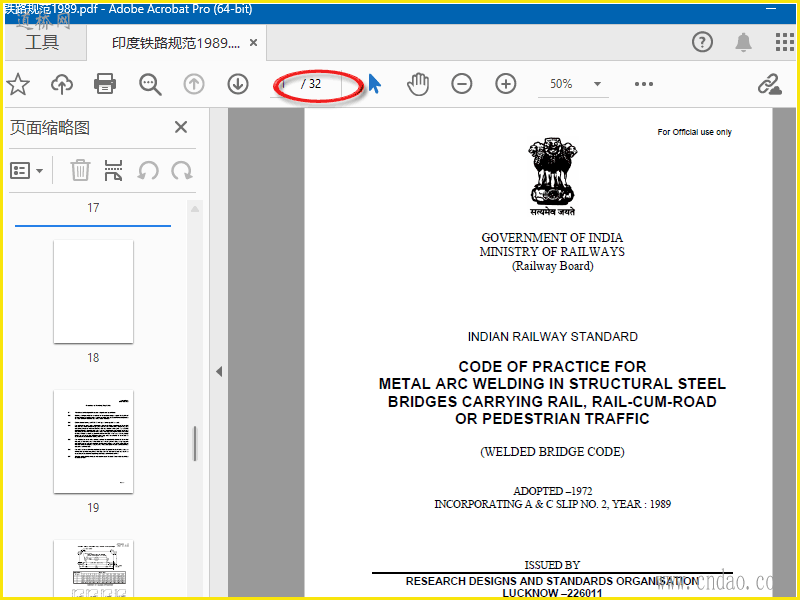Click the 50% zoom level field
This screenshot has height=600, width=800.
[561, 84]
